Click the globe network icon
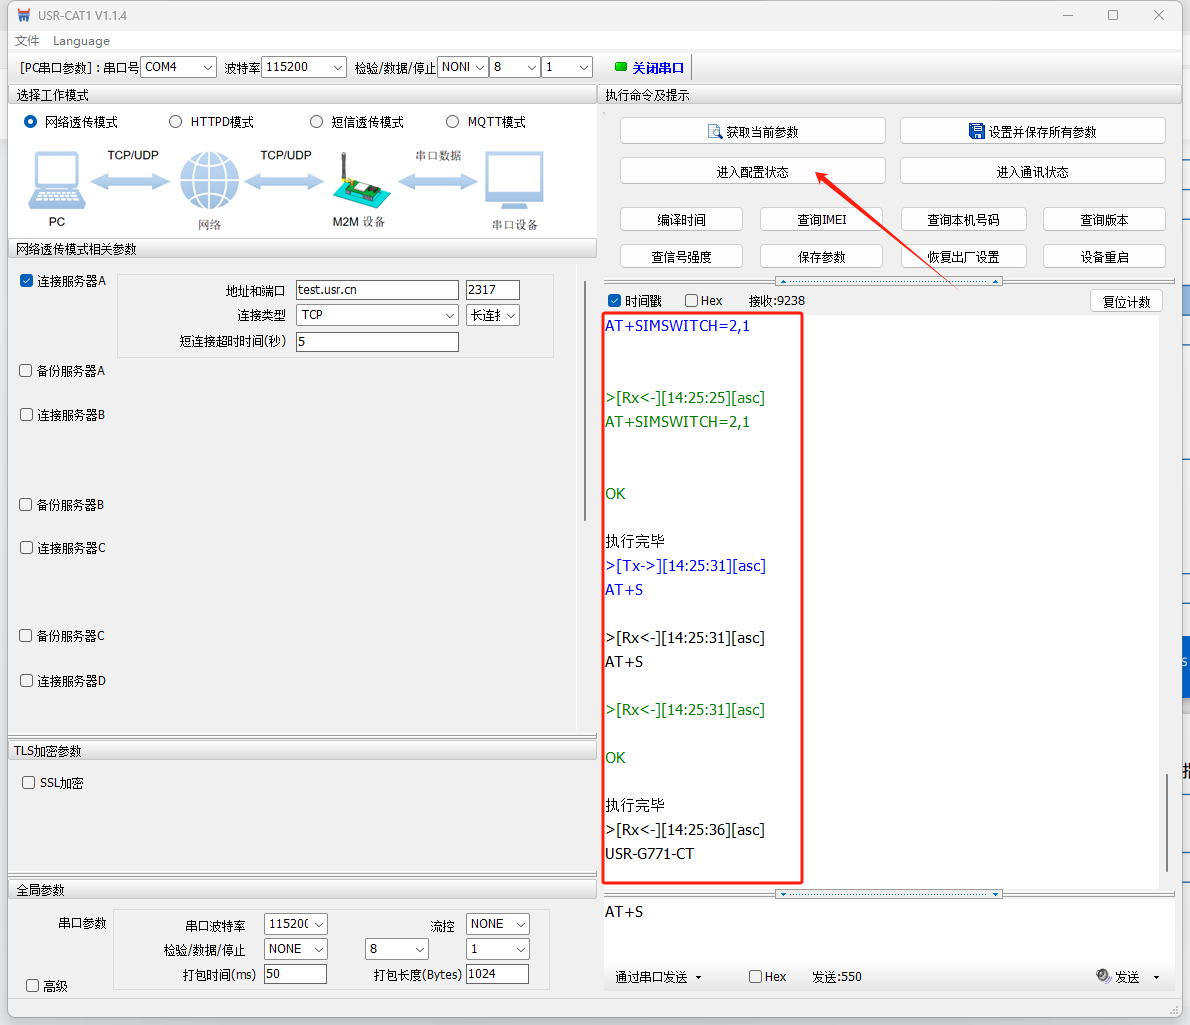This screenshot has width=1190, height=1025. (209, 181)
